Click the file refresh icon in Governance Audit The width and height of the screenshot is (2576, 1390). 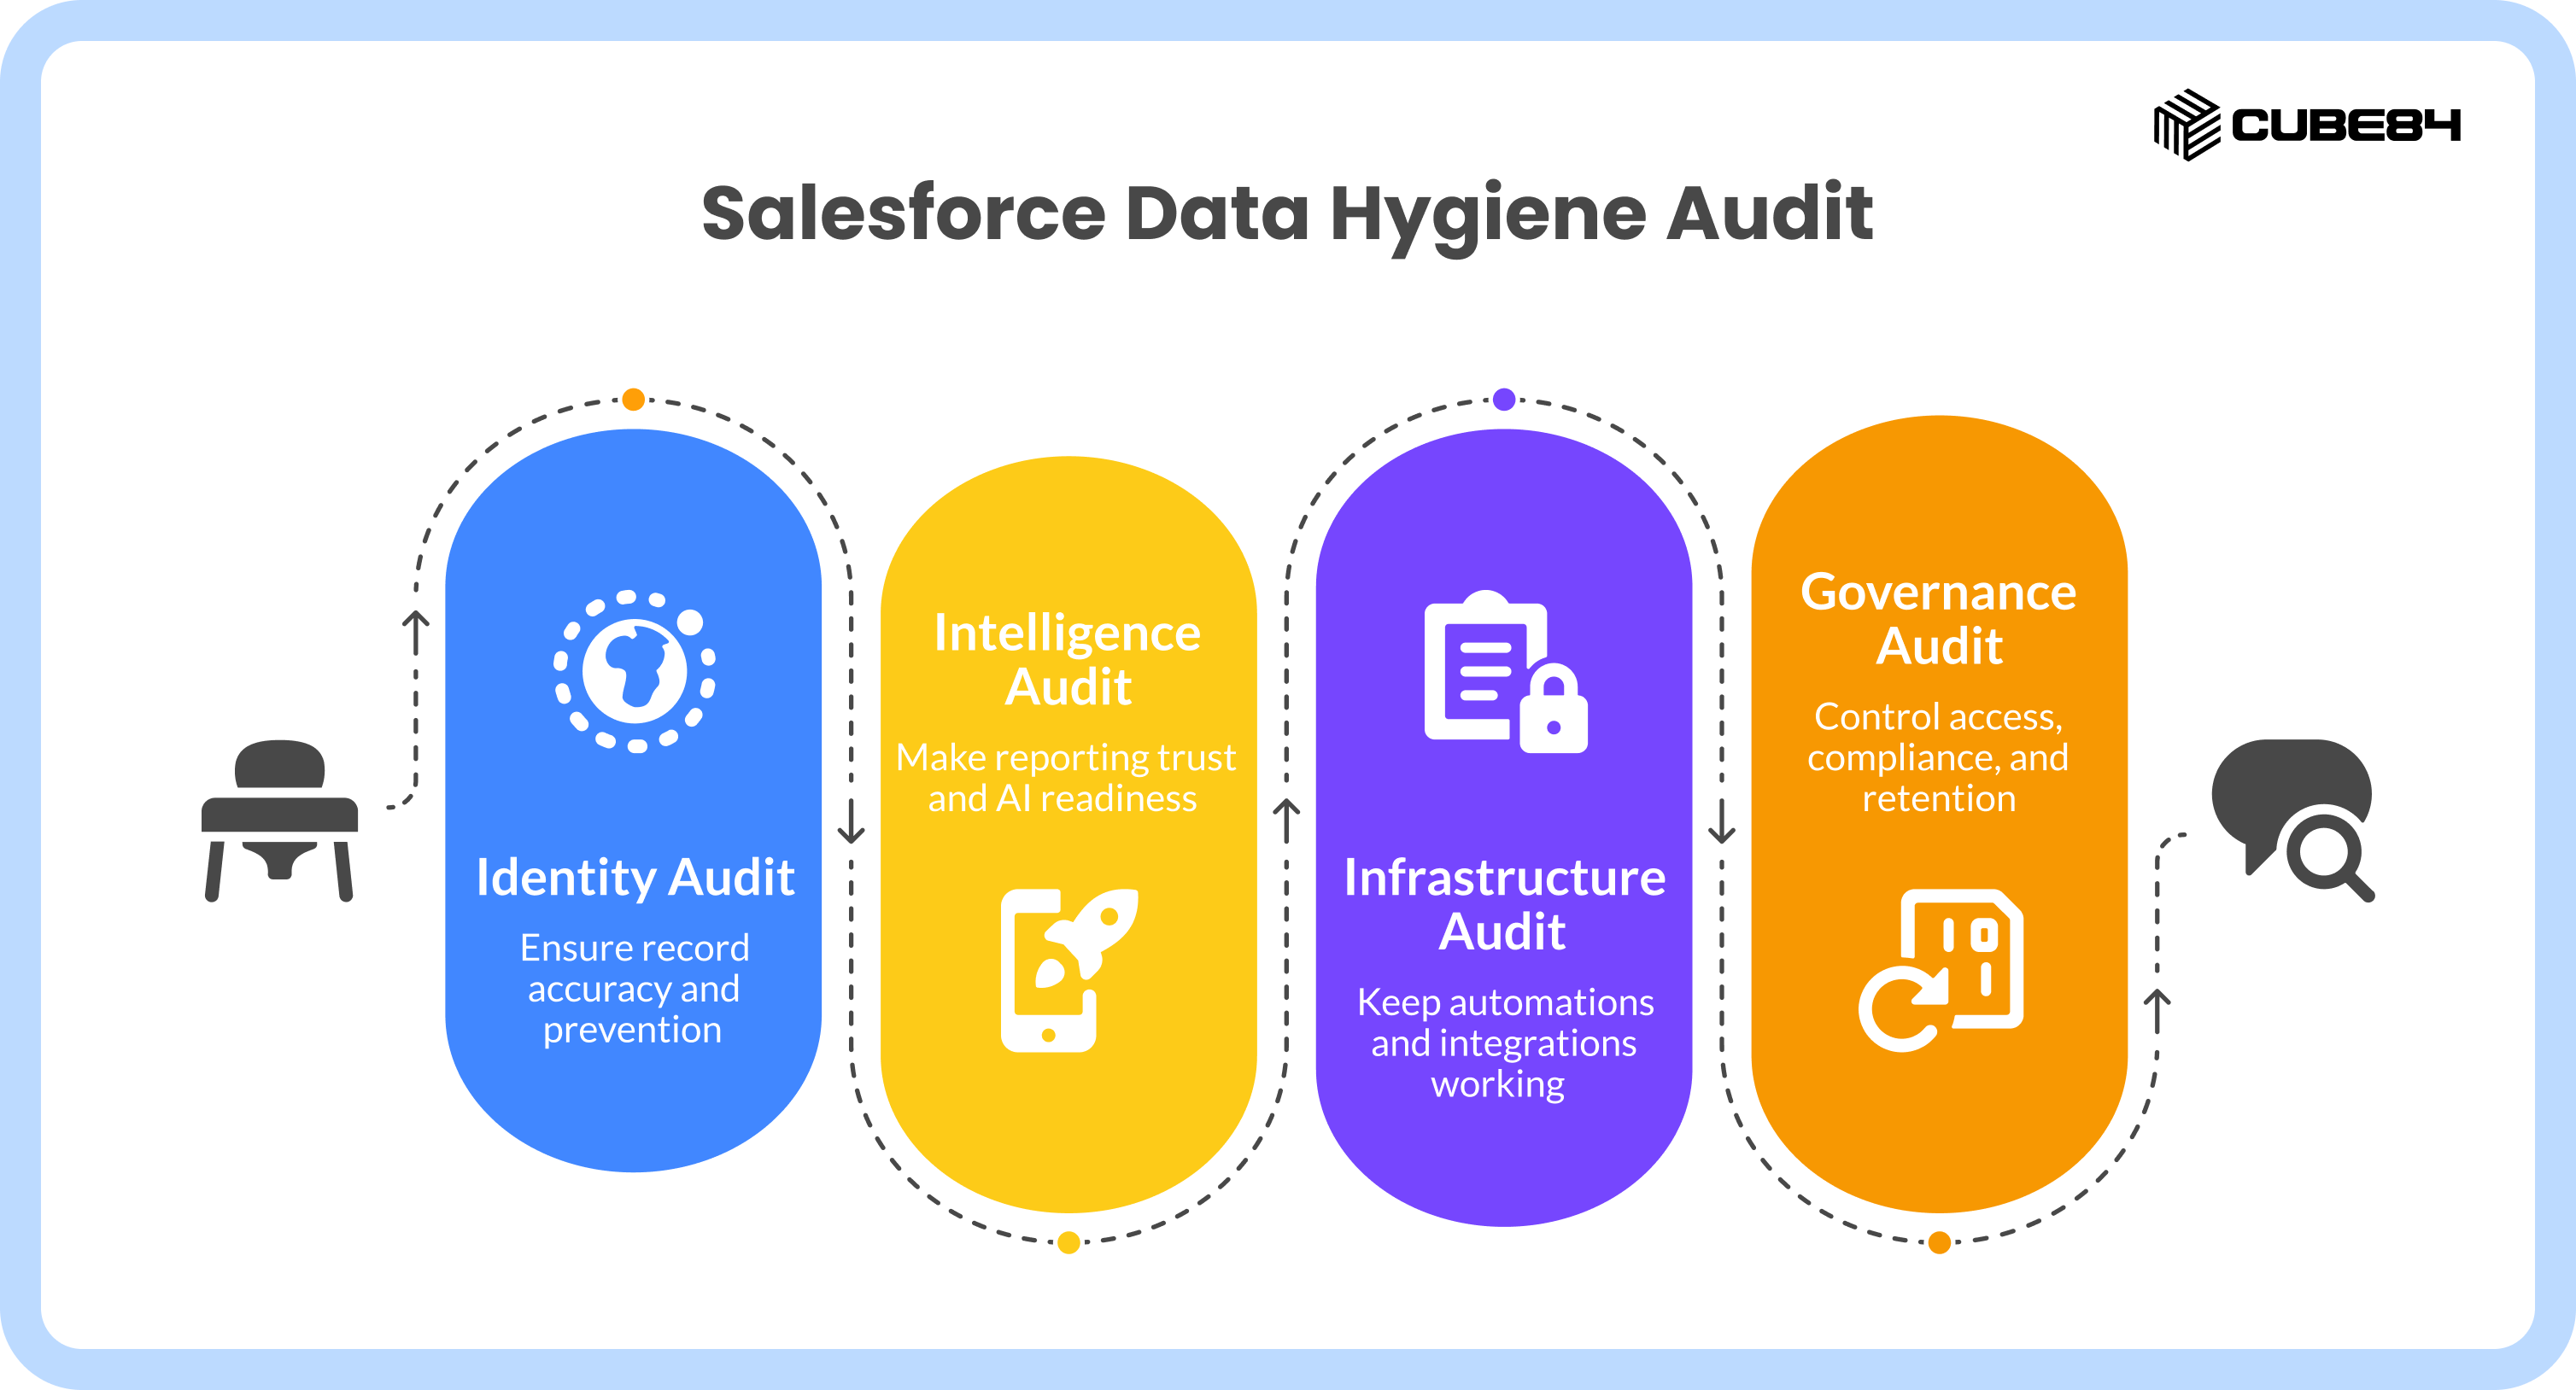click(1940, 970)
